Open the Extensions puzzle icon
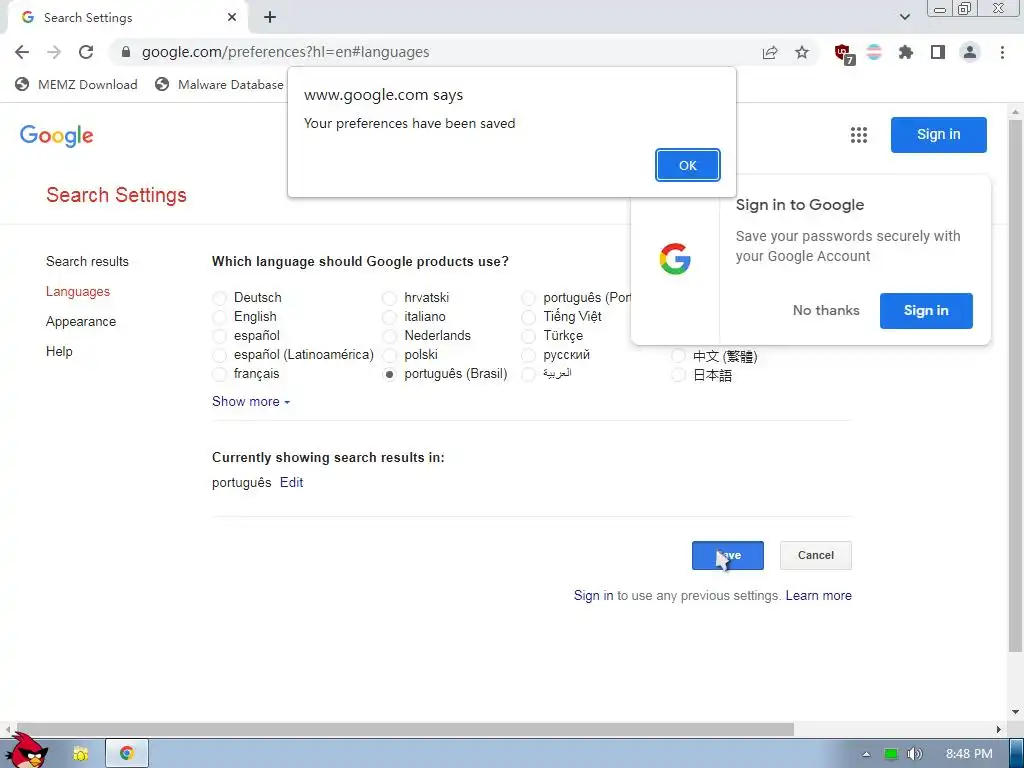1024x768 pixels. [906, 52]
